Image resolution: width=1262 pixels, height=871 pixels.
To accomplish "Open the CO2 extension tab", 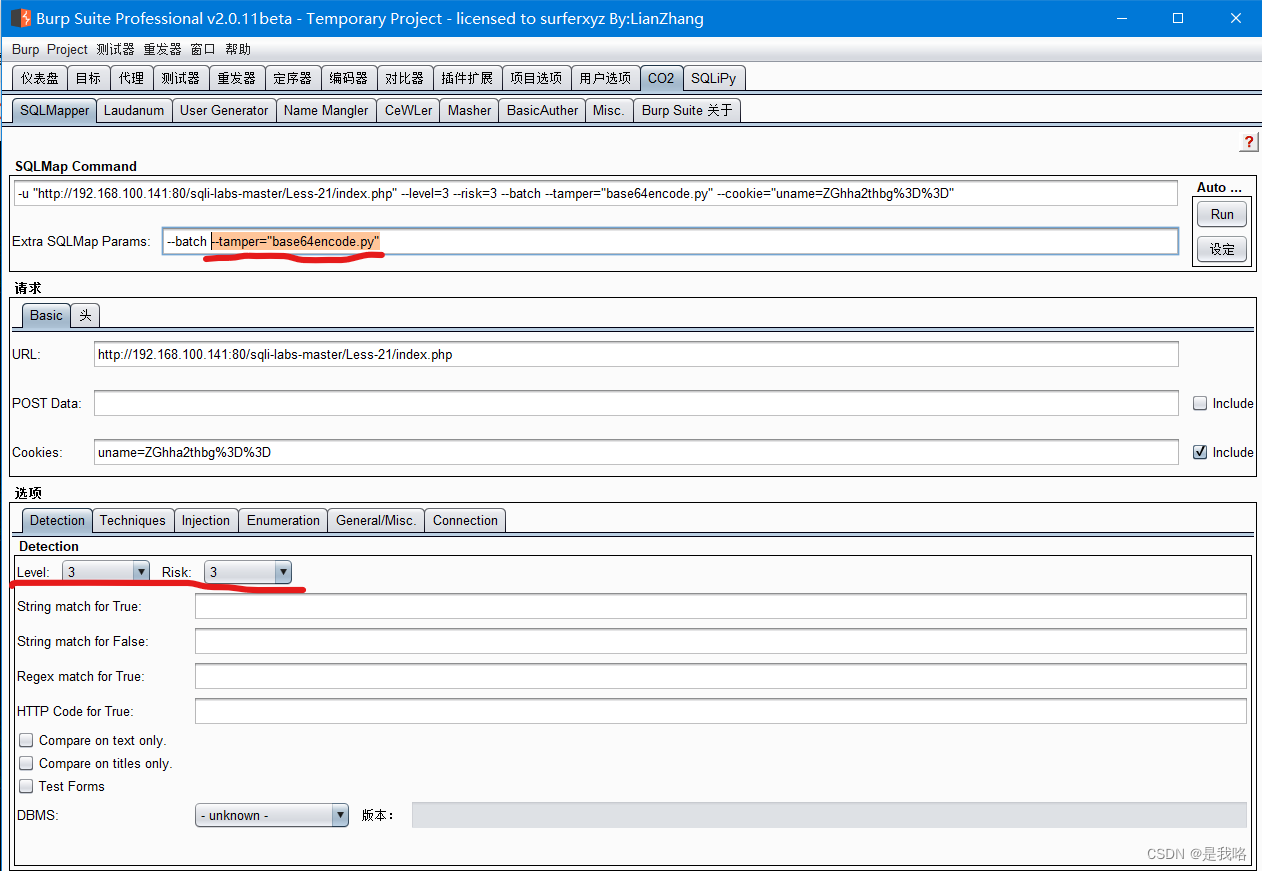I will 661,77.
